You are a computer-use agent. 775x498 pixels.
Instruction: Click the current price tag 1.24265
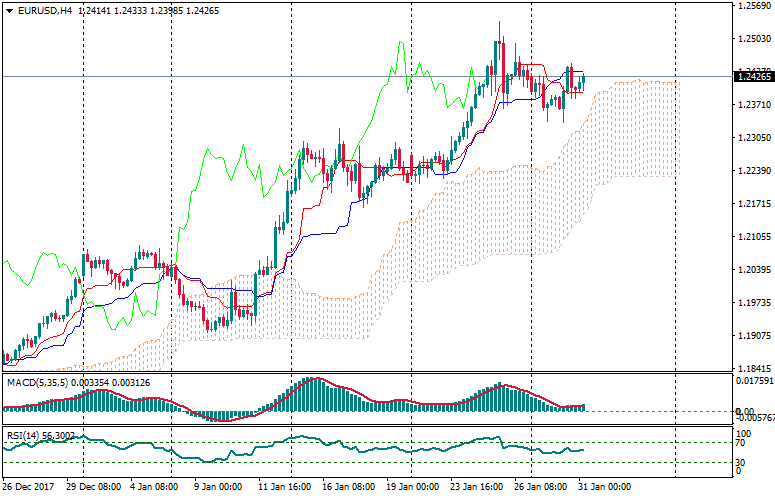click(x=752, y=76)
